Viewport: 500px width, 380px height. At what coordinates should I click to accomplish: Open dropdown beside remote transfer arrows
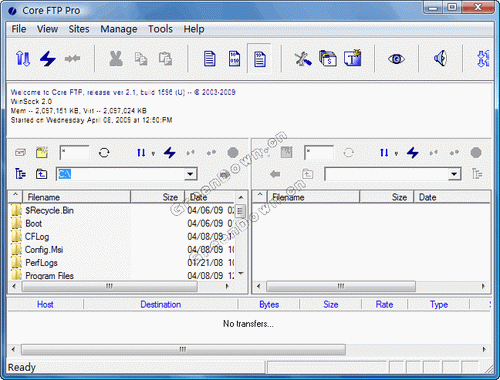click(x=396, y=154)
